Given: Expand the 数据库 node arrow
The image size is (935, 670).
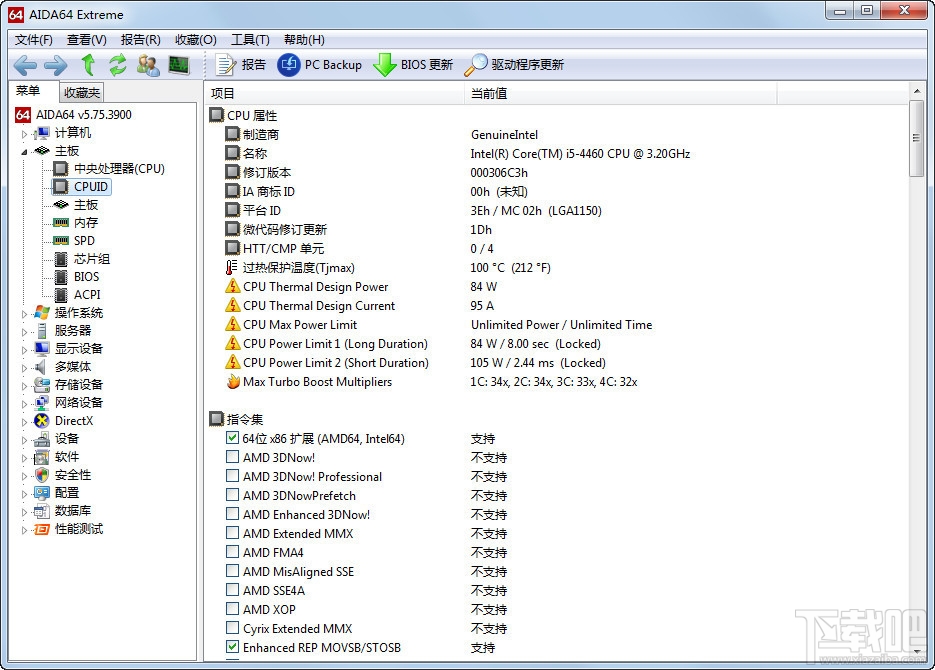Looking at the screenshot, I should [x=24, y=511].
